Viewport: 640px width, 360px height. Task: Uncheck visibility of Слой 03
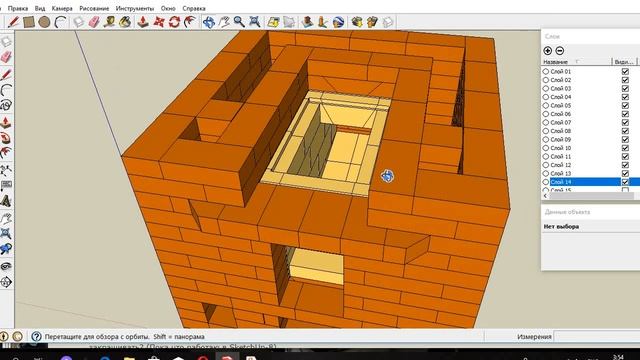625,89
